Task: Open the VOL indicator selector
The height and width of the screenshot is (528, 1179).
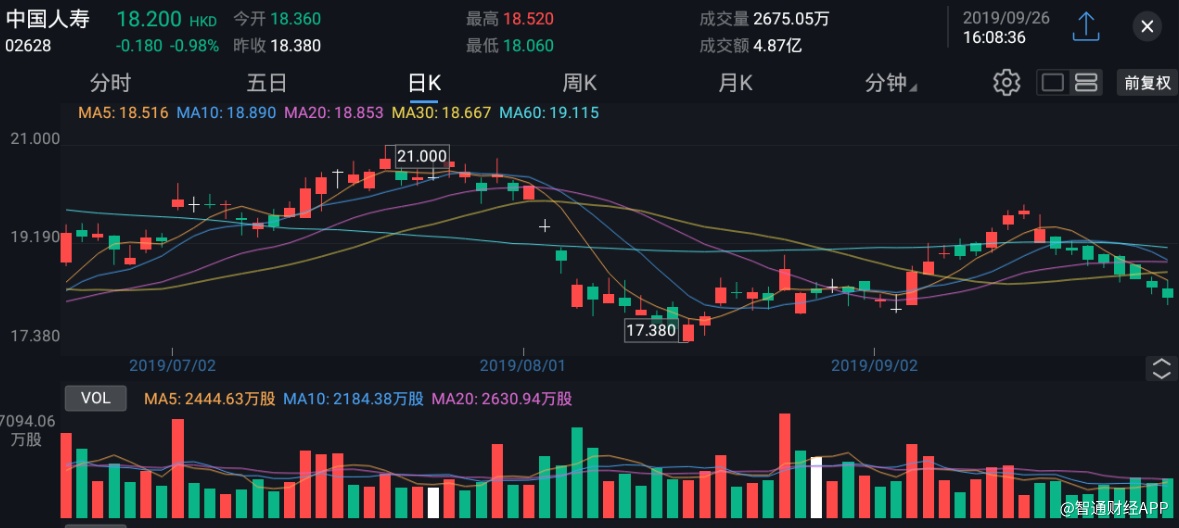Action: [95, 399]
